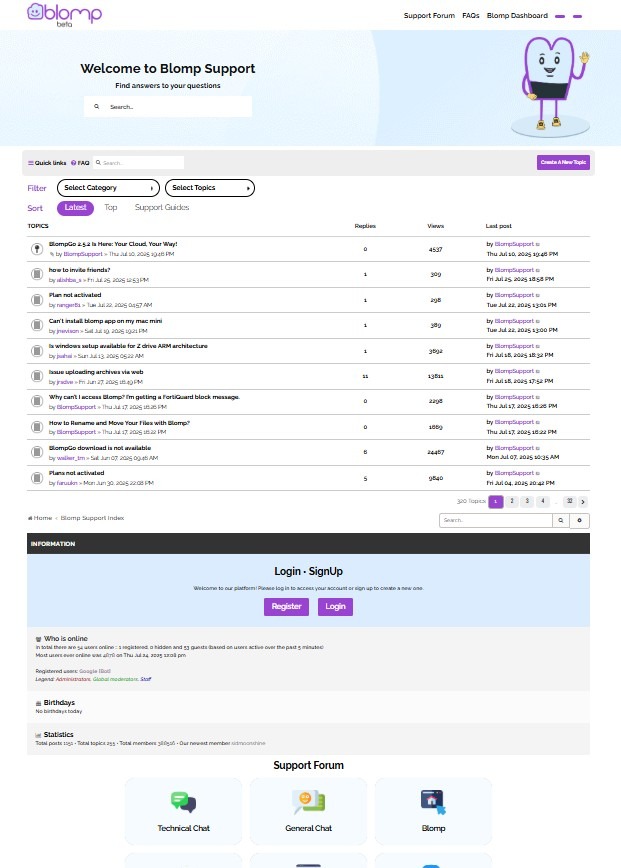Open Blomp Dashboard in top navigation
Image resolution: width=621 pixels, height=868 pixels.
pos(517,16)
